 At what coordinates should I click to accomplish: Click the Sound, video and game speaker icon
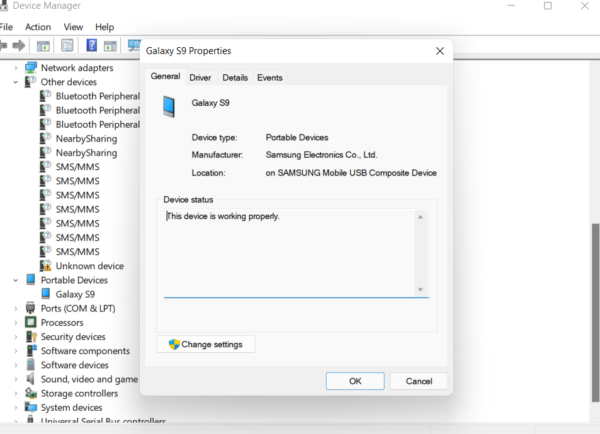click(30, 379)
